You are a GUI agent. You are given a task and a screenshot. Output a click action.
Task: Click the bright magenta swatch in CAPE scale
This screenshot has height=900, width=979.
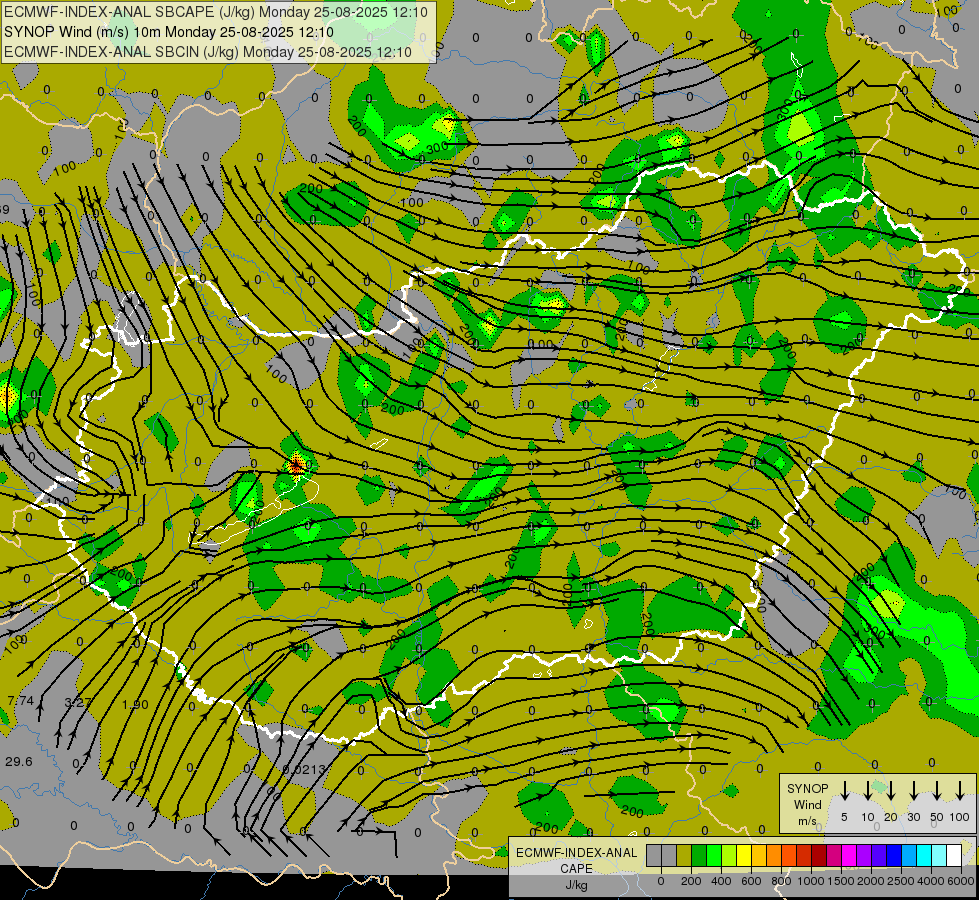849,856
